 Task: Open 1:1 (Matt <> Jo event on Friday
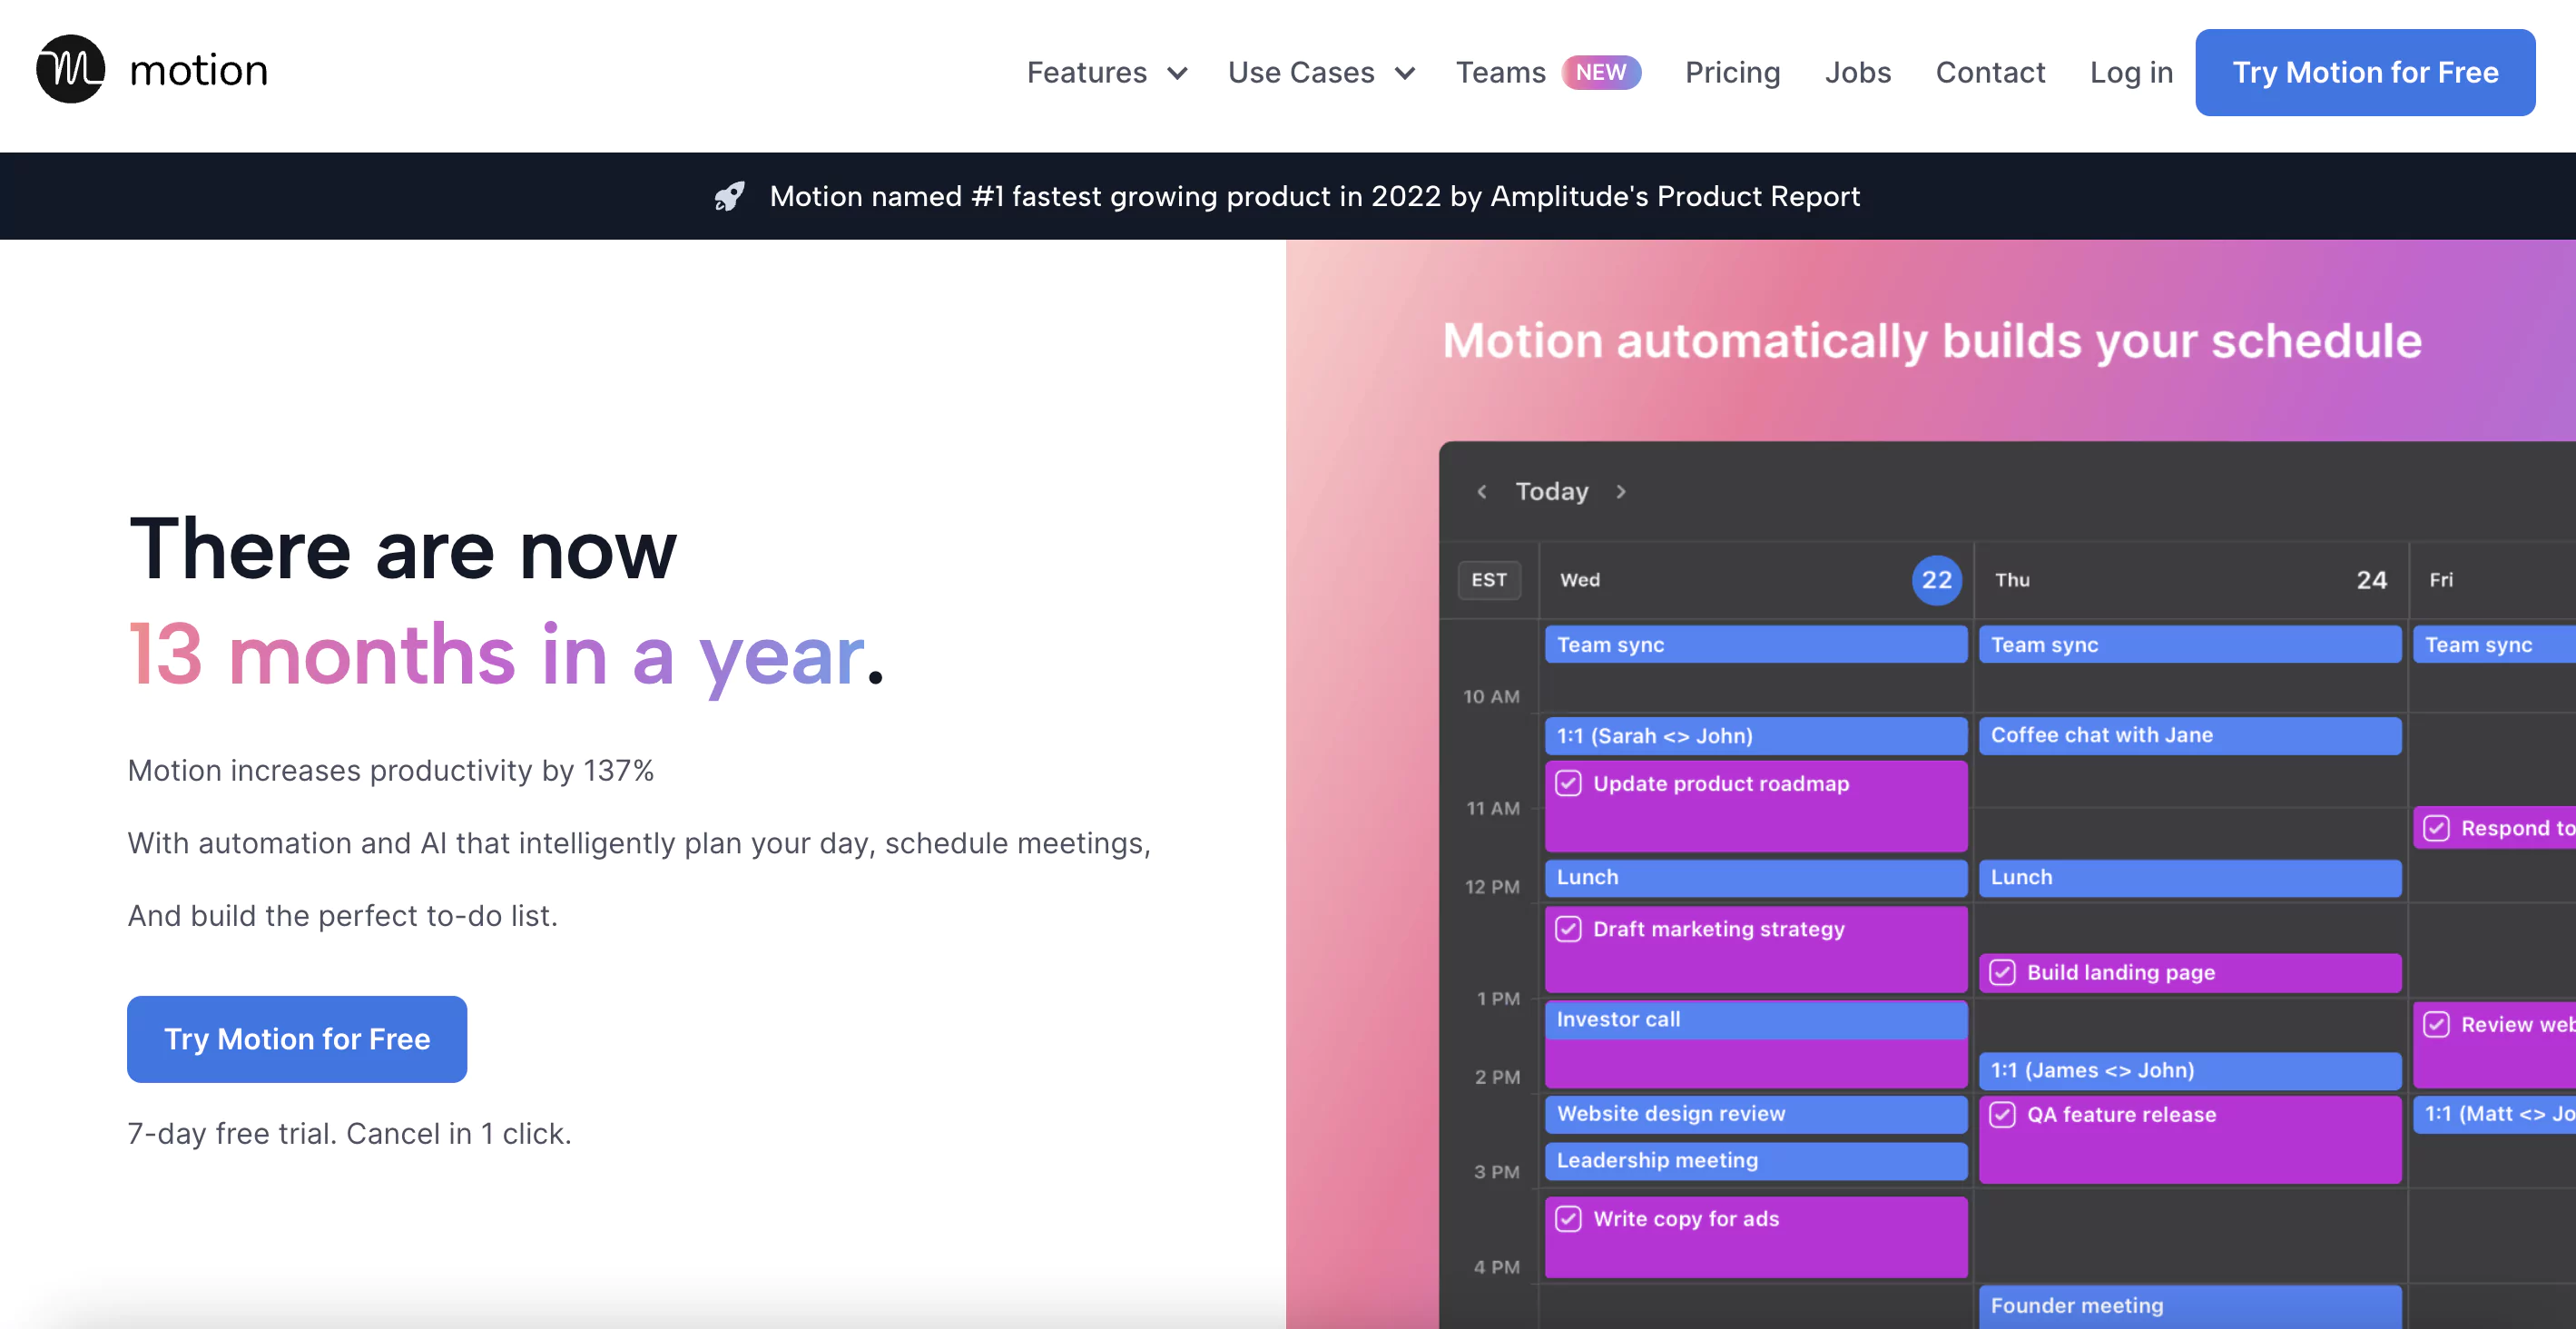(2494, 1113)
